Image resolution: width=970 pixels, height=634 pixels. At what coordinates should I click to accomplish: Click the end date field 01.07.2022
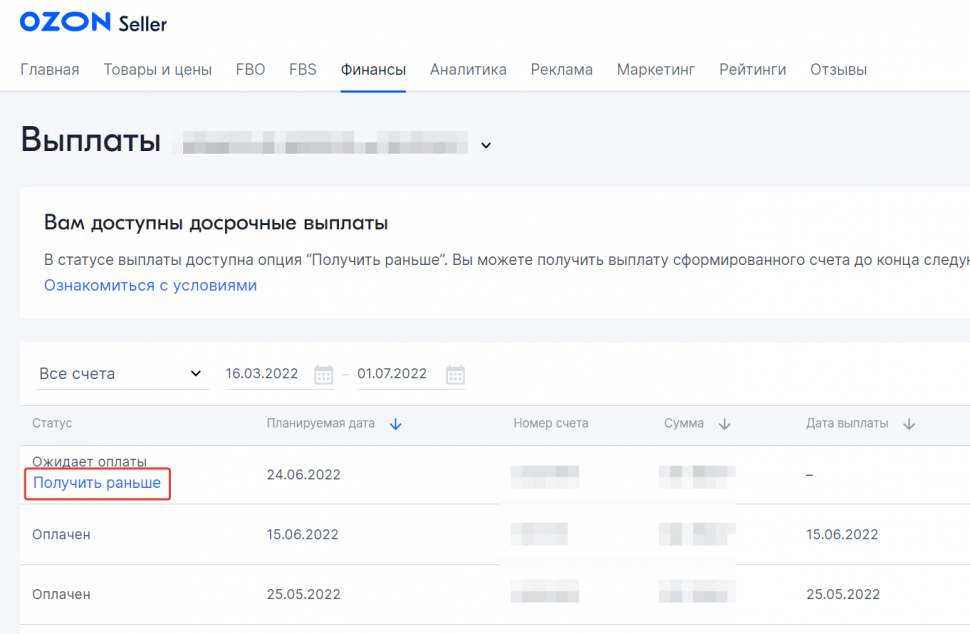392,374
